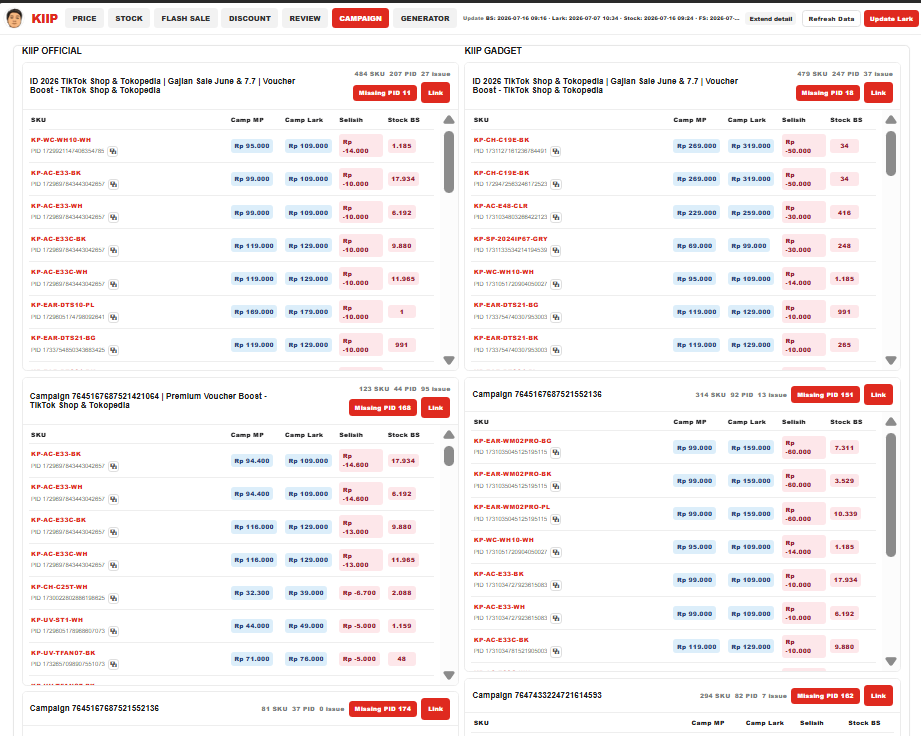Click scroll-up arrow in KIIP OFFICIAL Gajian Sale list

pos(449,120)
